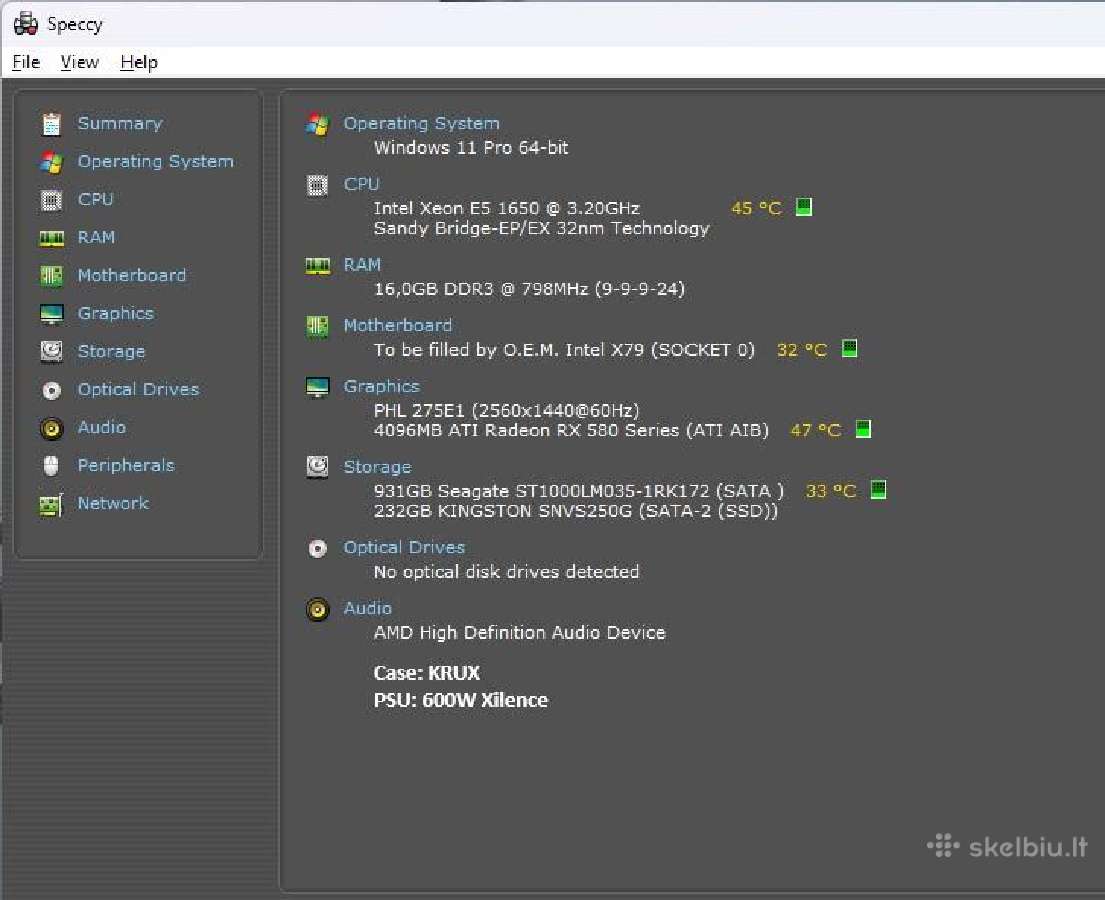Click the text PHL 275E1 (2560x1440@60Hz)
Image resolution: width=1105 pixels, height=900 pixels.
click(507, 410)
